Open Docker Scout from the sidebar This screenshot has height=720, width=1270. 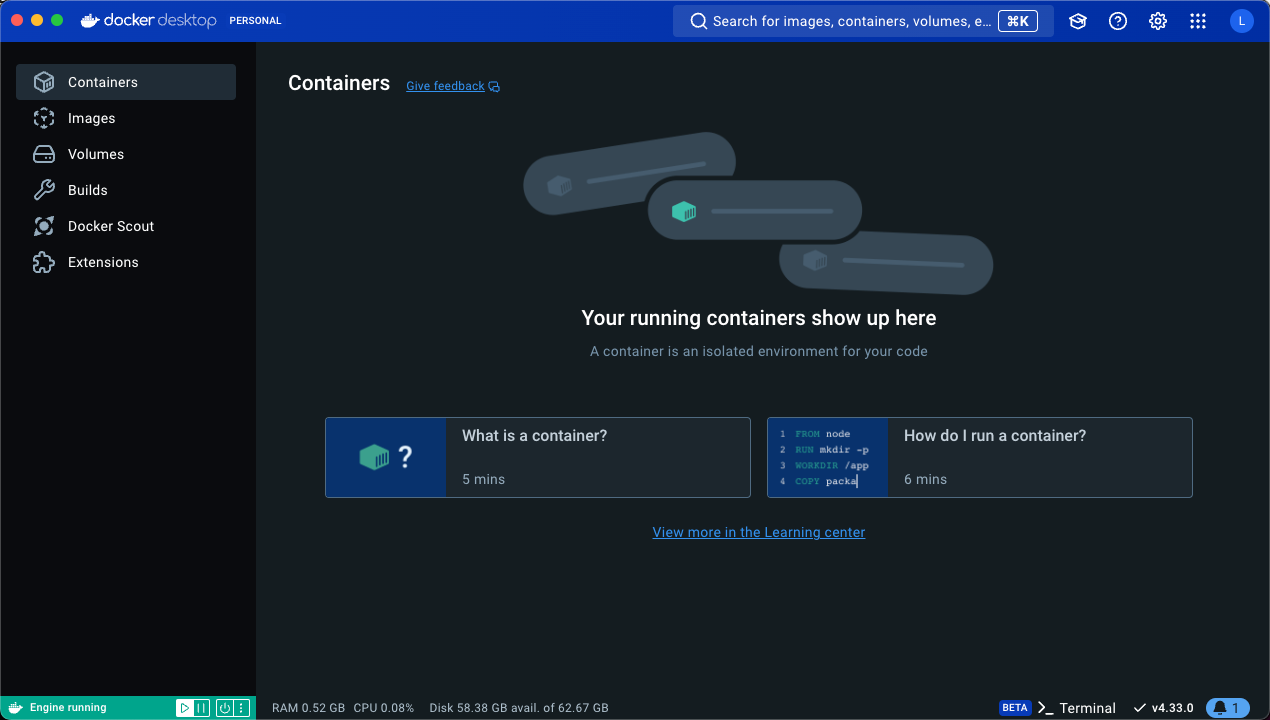(126, 226)
